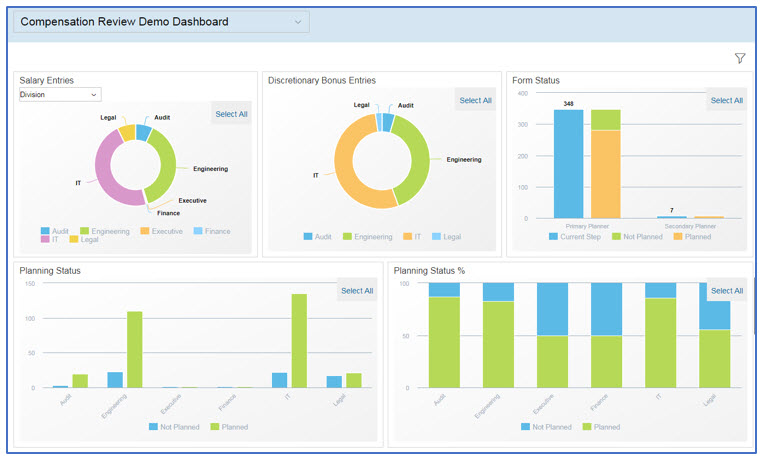Click Planned orange segment of Primary Planner bar
The image size is (761, 457).
pyautogui.click(x=605, y=174)
